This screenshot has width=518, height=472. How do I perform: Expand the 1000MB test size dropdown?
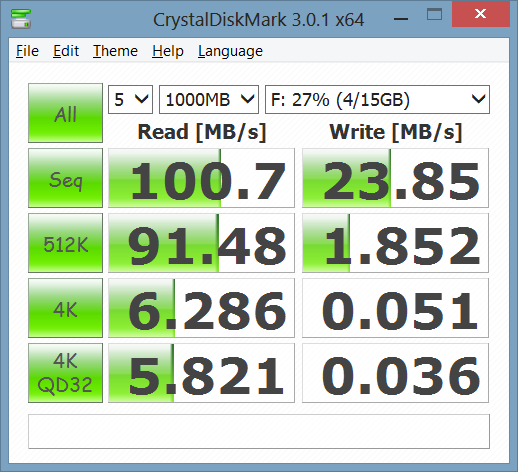point(209,100)
